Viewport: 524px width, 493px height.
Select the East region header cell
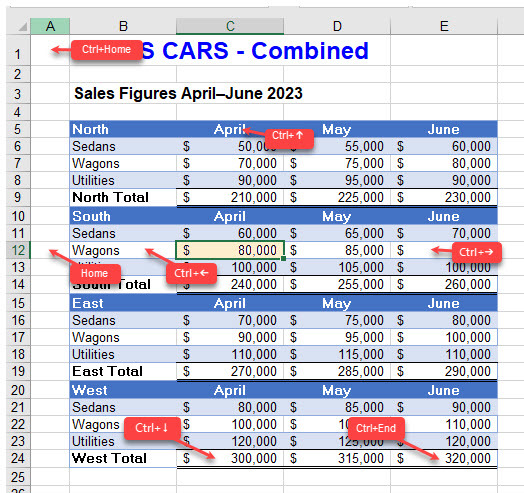point(123,303)
